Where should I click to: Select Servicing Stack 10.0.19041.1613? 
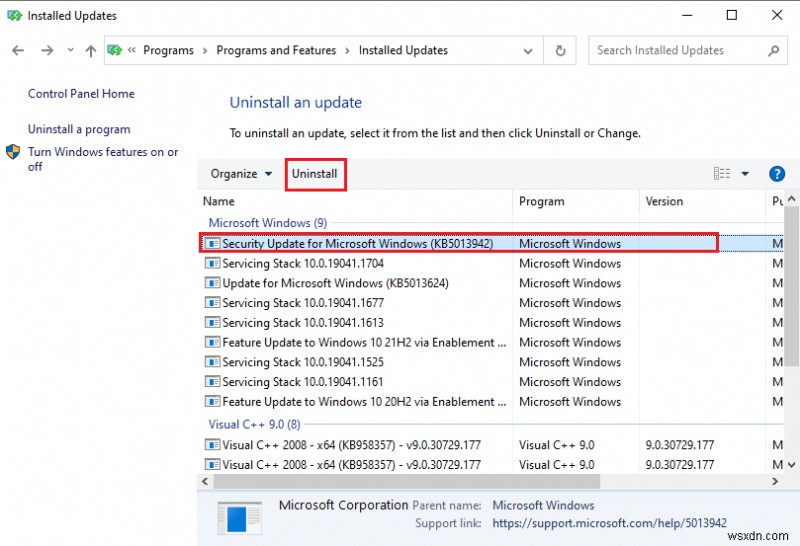tap(303, 322)
